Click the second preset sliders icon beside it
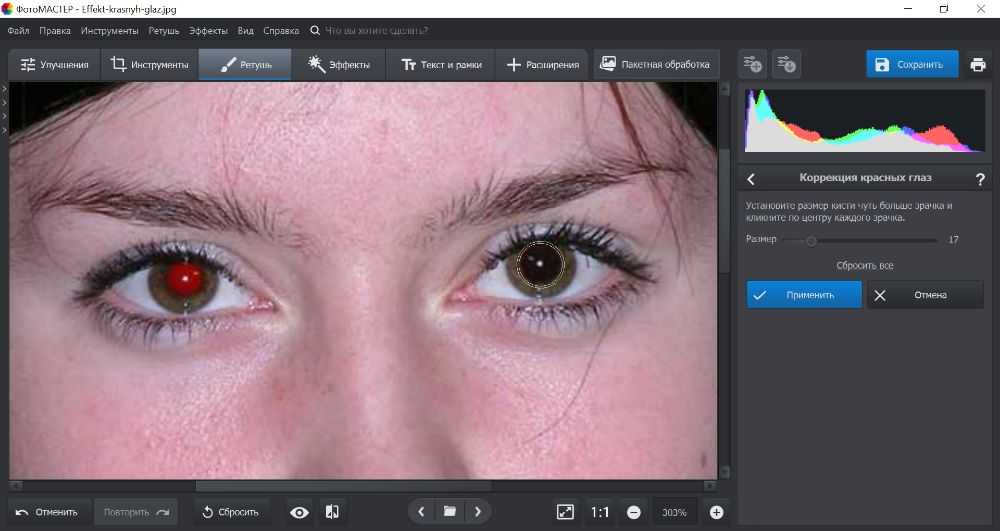Viewport: 1000px width, 531px height. [785, 65]
